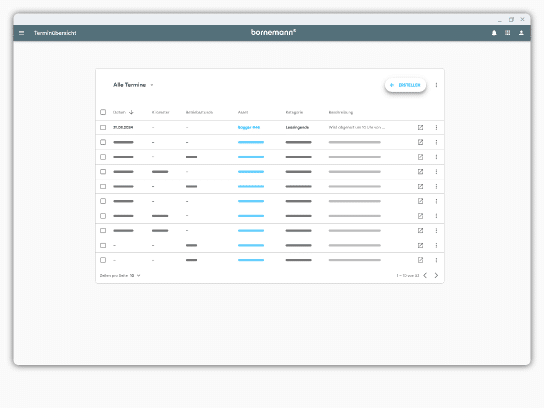Go to next page of appointments
The width and height of the screenshot is (544, 408).
coord(436,275)
